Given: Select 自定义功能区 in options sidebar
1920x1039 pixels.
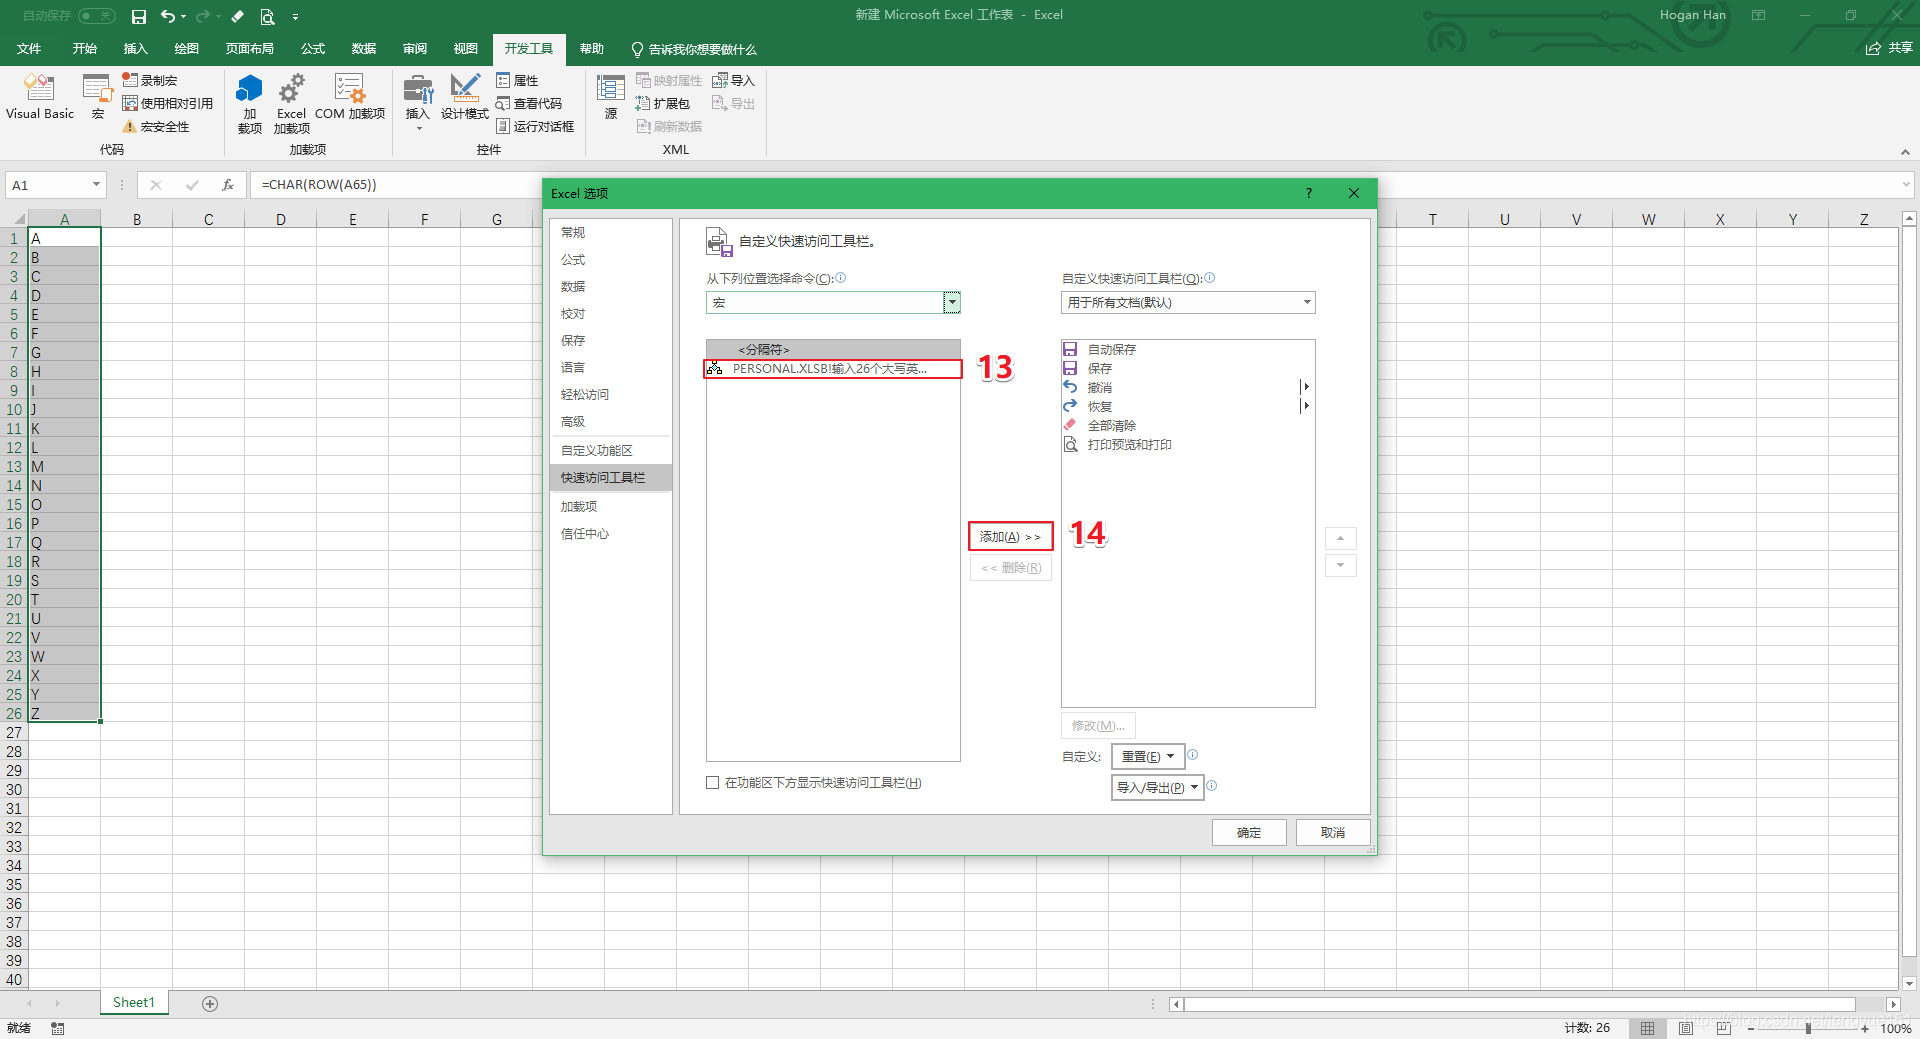Looking at the screenshot, I should [610, 450].
